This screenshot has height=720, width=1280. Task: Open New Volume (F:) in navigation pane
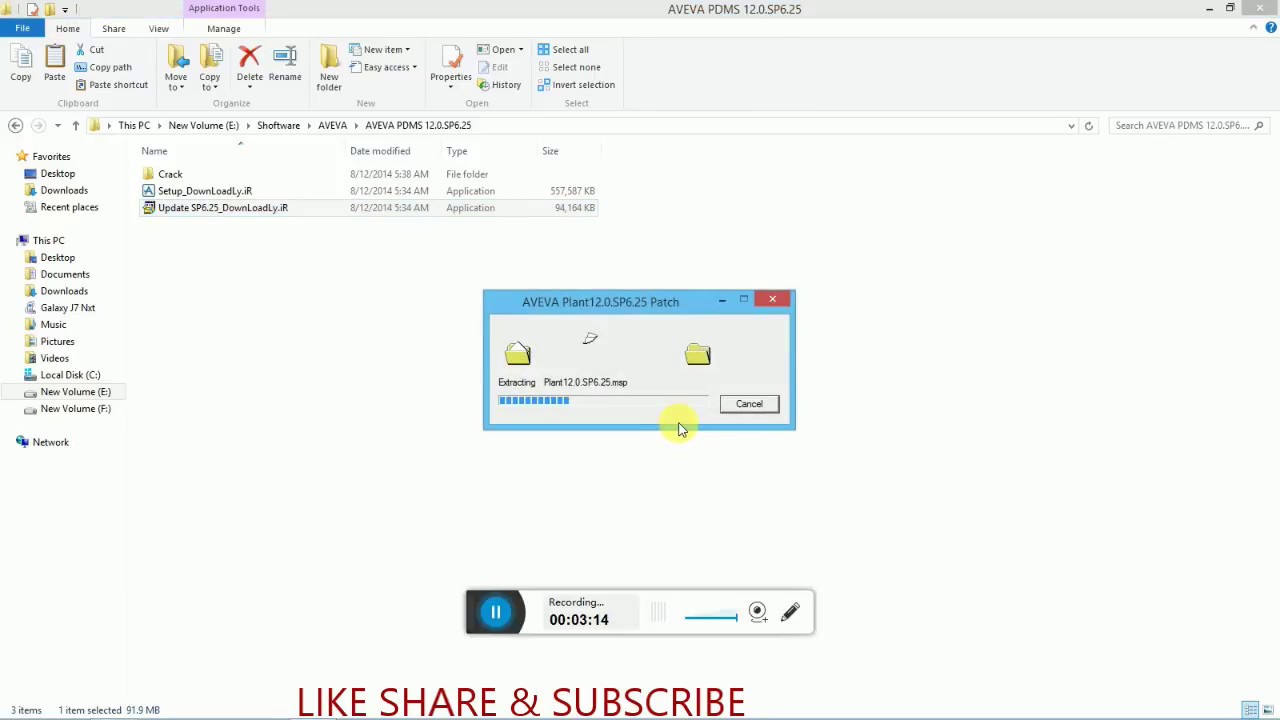pyautogui.click(x=75, y=409)
